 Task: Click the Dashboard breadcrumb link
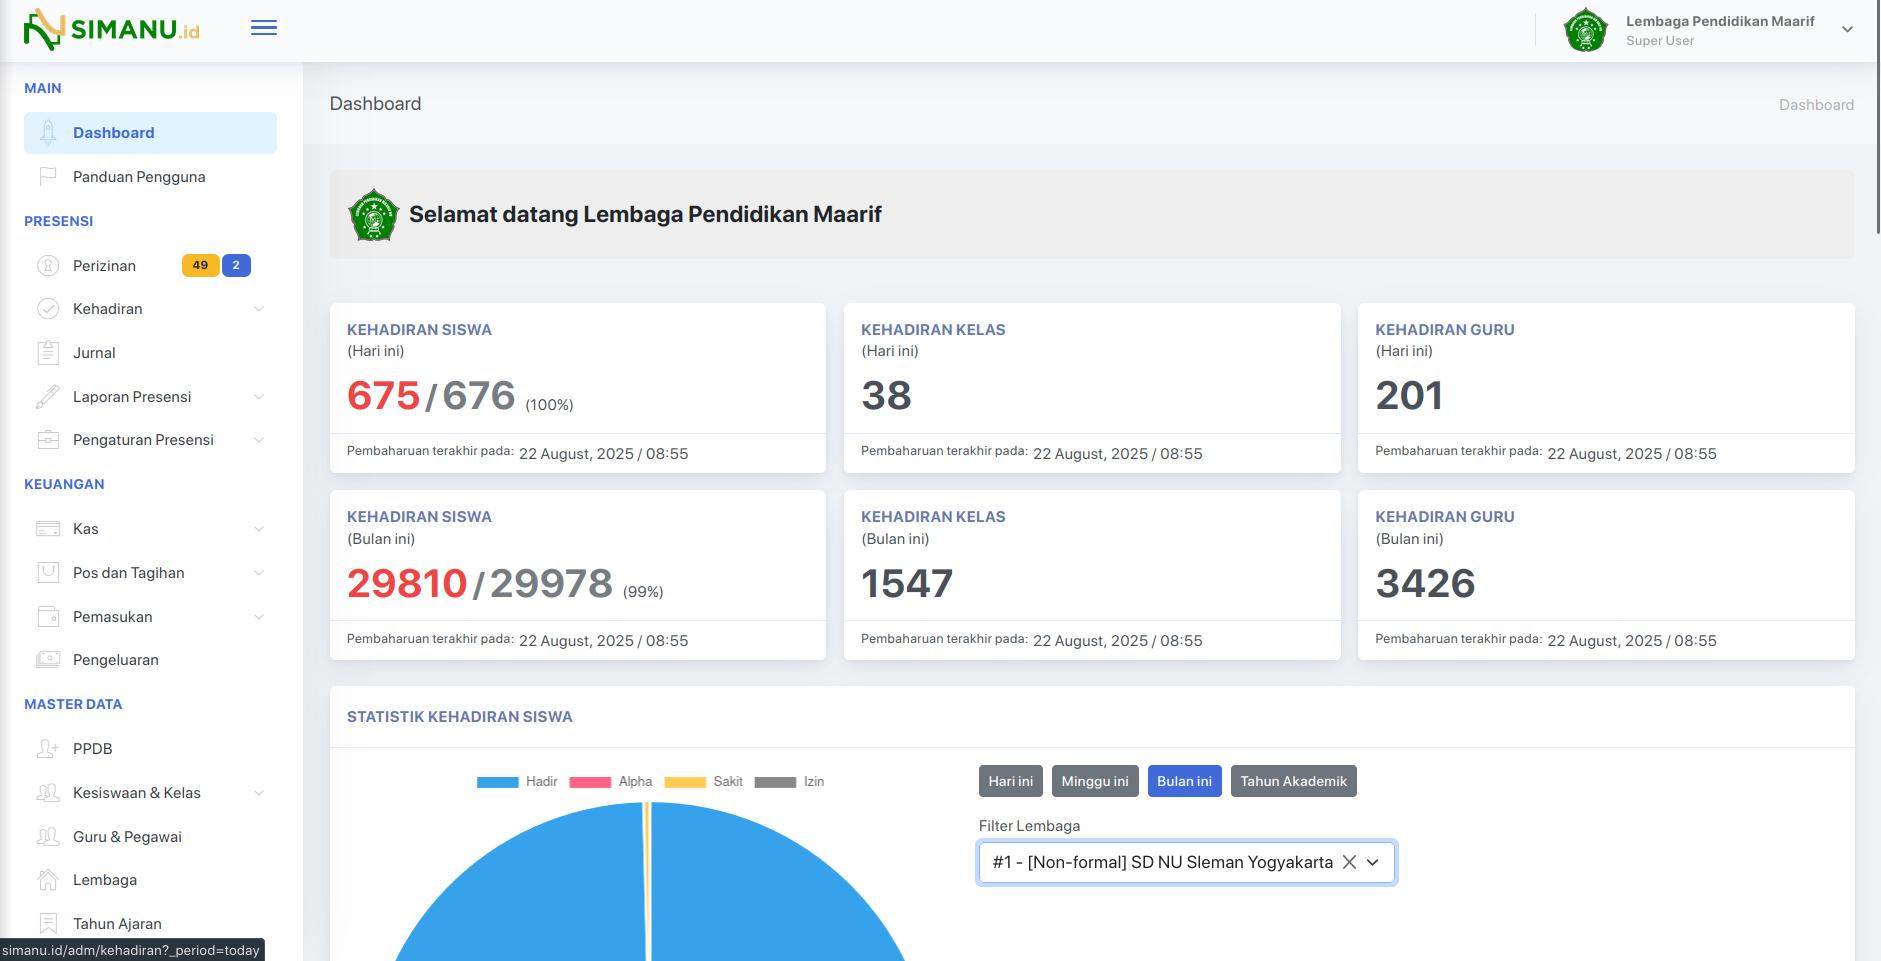[x=1816, y=105]
